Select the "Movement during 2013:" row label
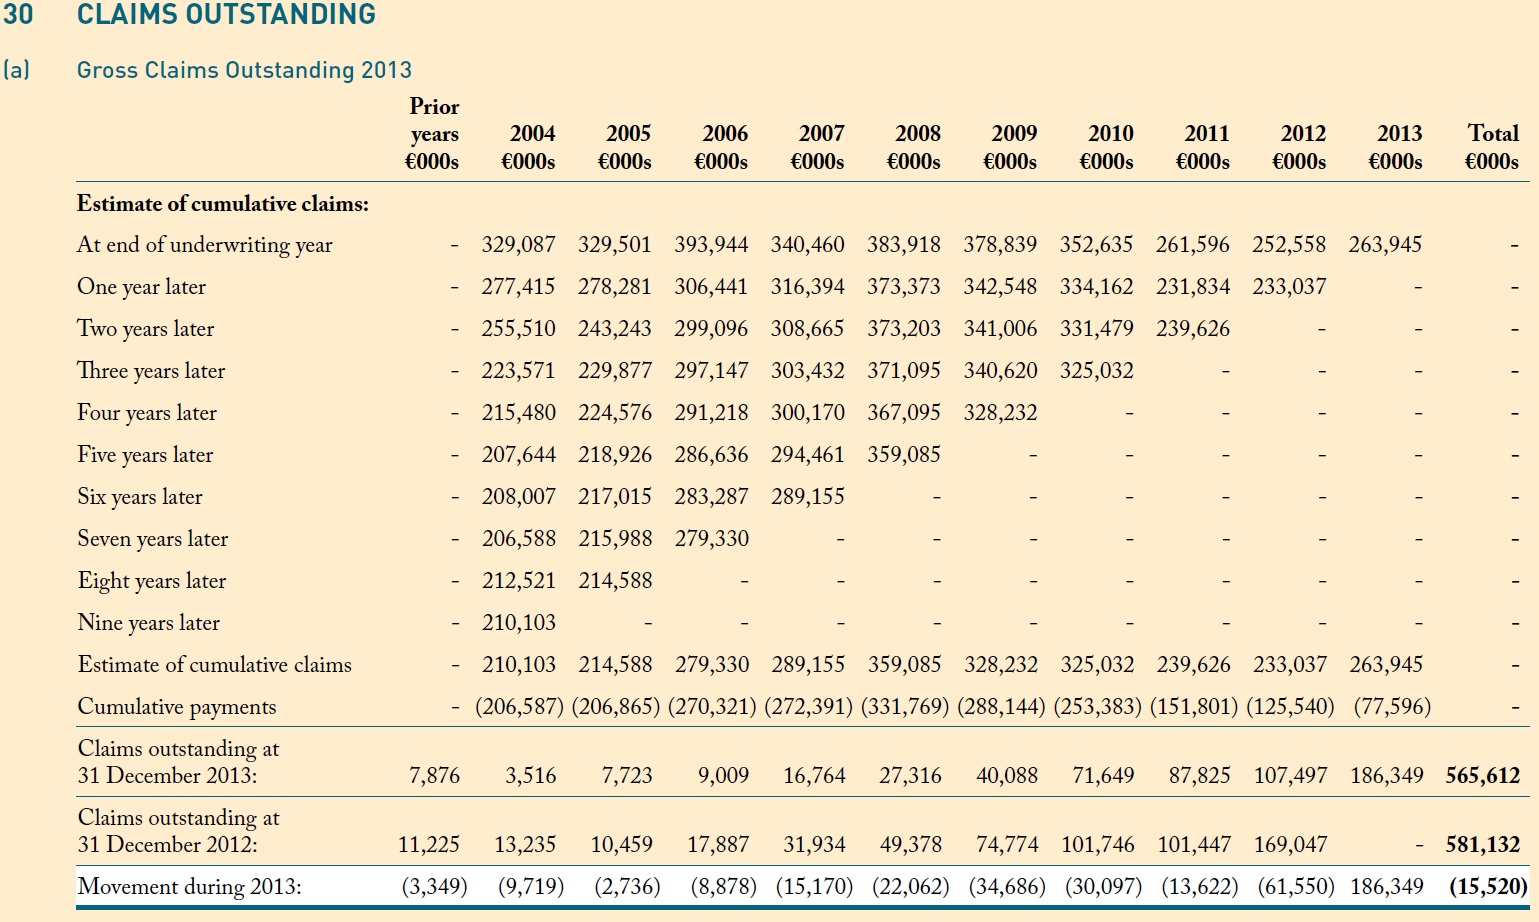The width and height of the screenshot is (1539, 922). tap(189, 887)
